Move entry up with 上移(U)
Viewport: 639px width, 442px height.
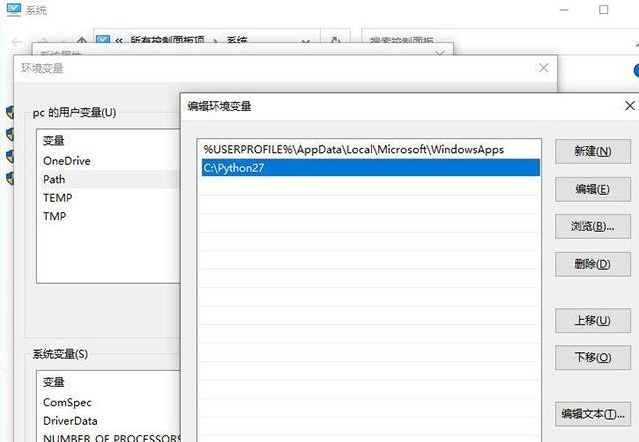tap(592, 320)
